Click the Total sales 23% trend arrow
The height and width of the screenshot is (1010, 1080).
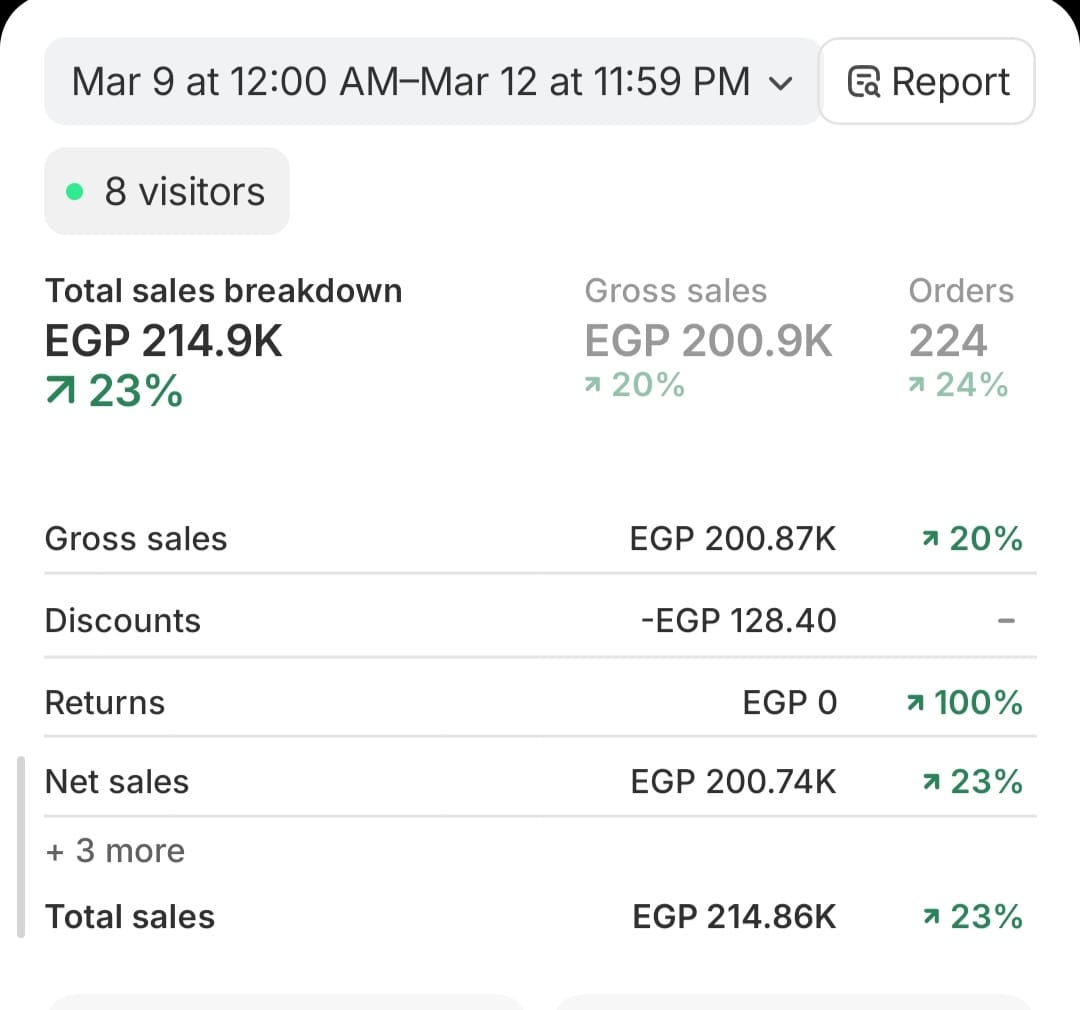pyautogui.click(x=931, y=918)
